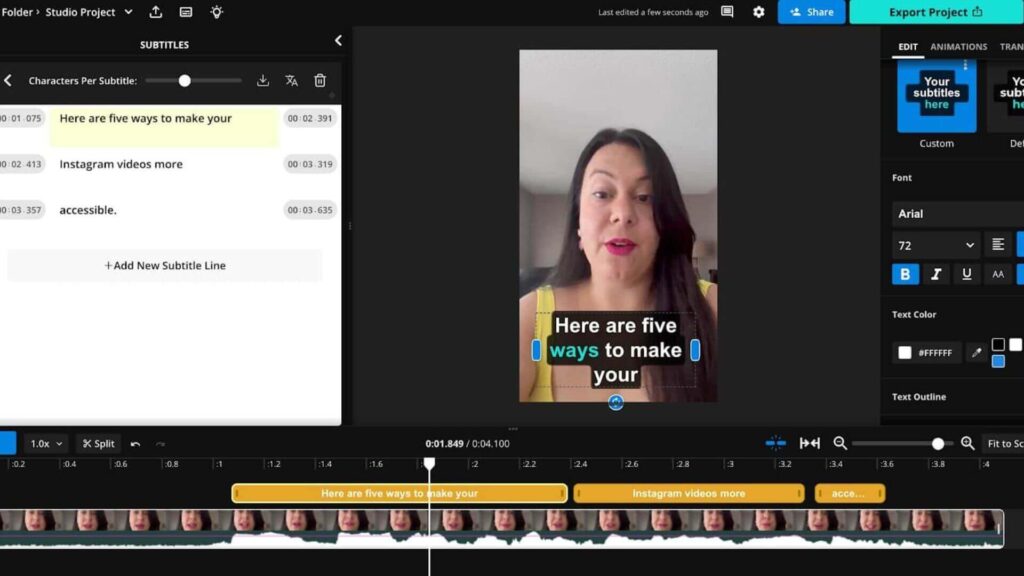Viewport: 1024px width, 576px height.
Task: Add a new subtitle line
Action: tap(165, 265)
